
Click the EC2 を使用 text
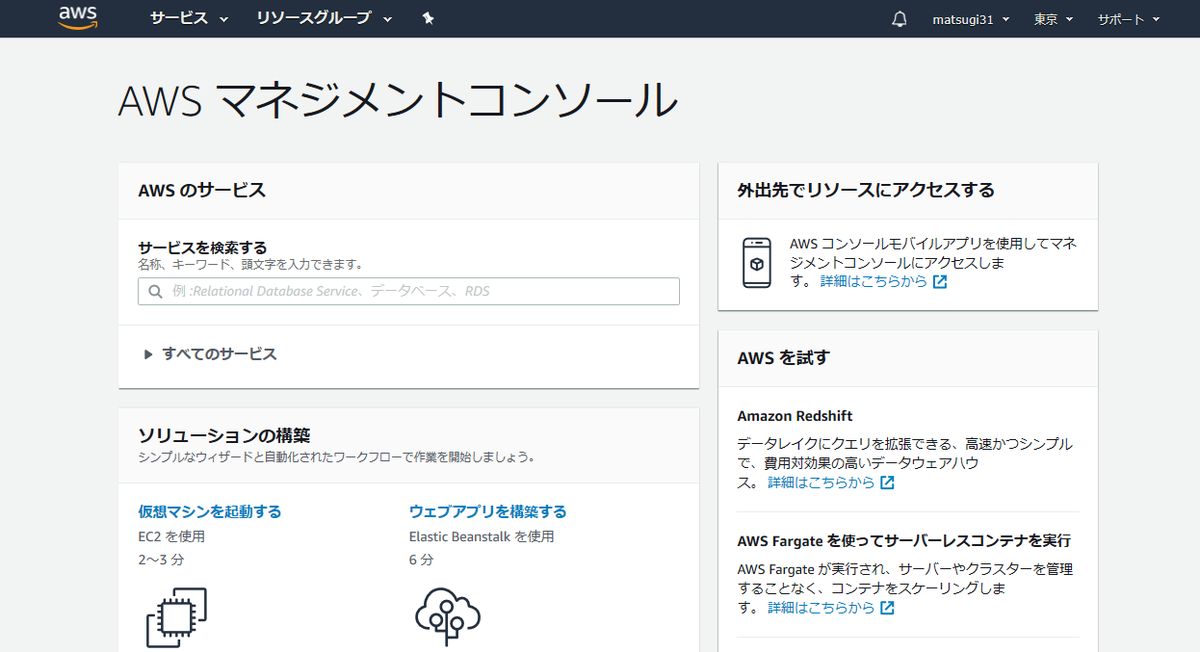[x=171, y=537]
